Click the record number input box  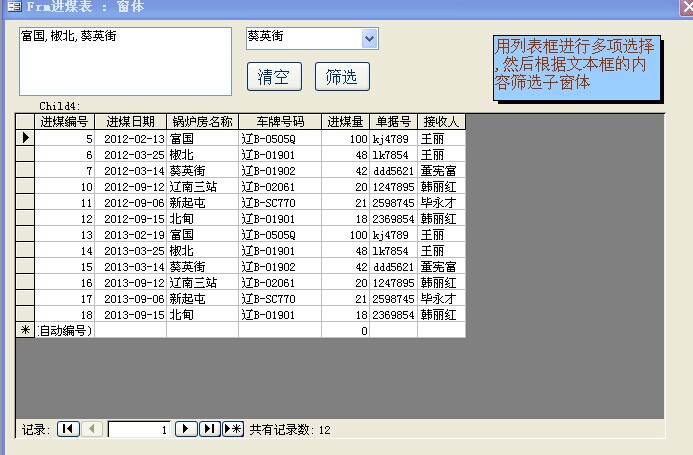138,429
